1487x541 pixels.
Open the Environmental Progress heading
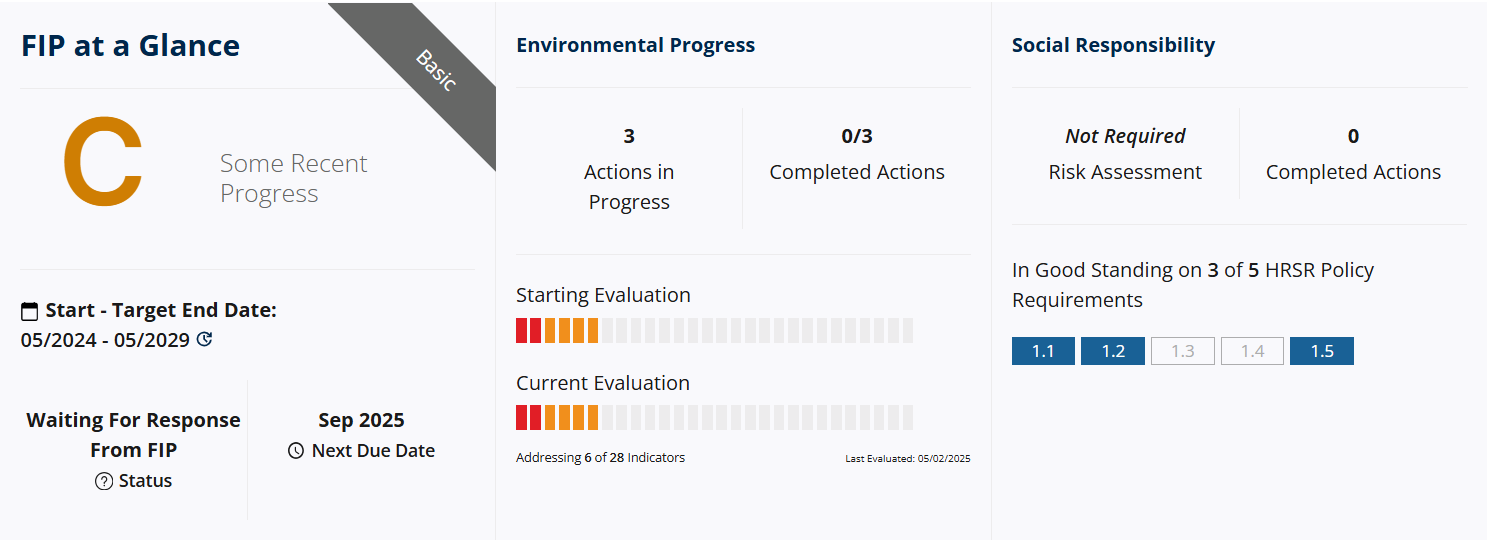click(x=635, y=45)
